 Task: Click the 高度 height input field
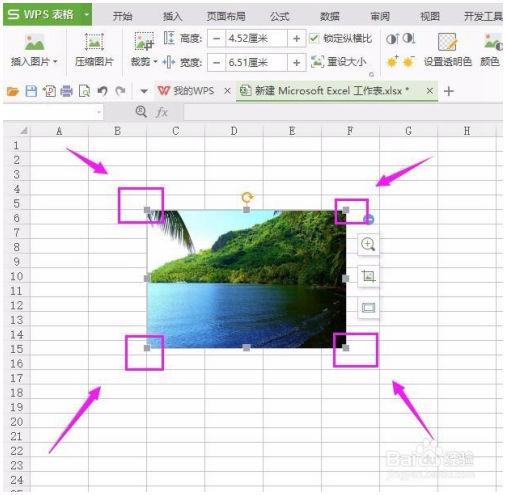(x=256, y=39)
